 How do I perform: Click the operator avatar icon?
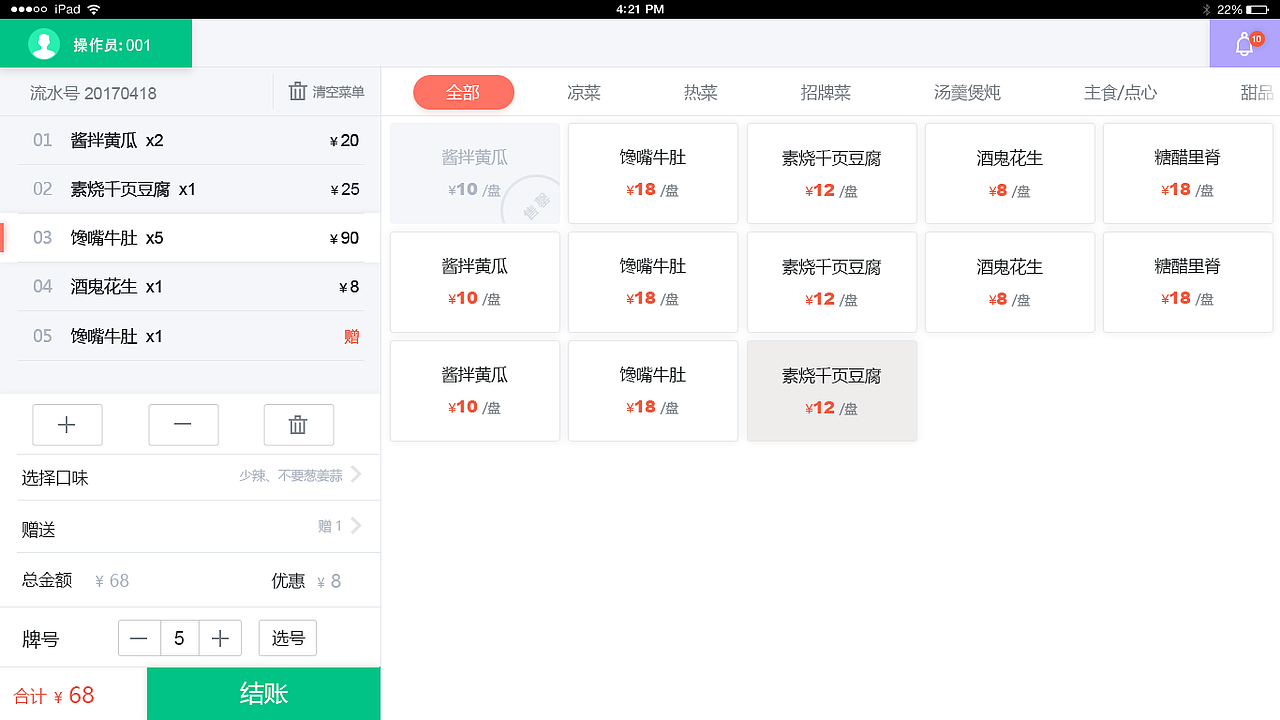(x=42, y=44)
